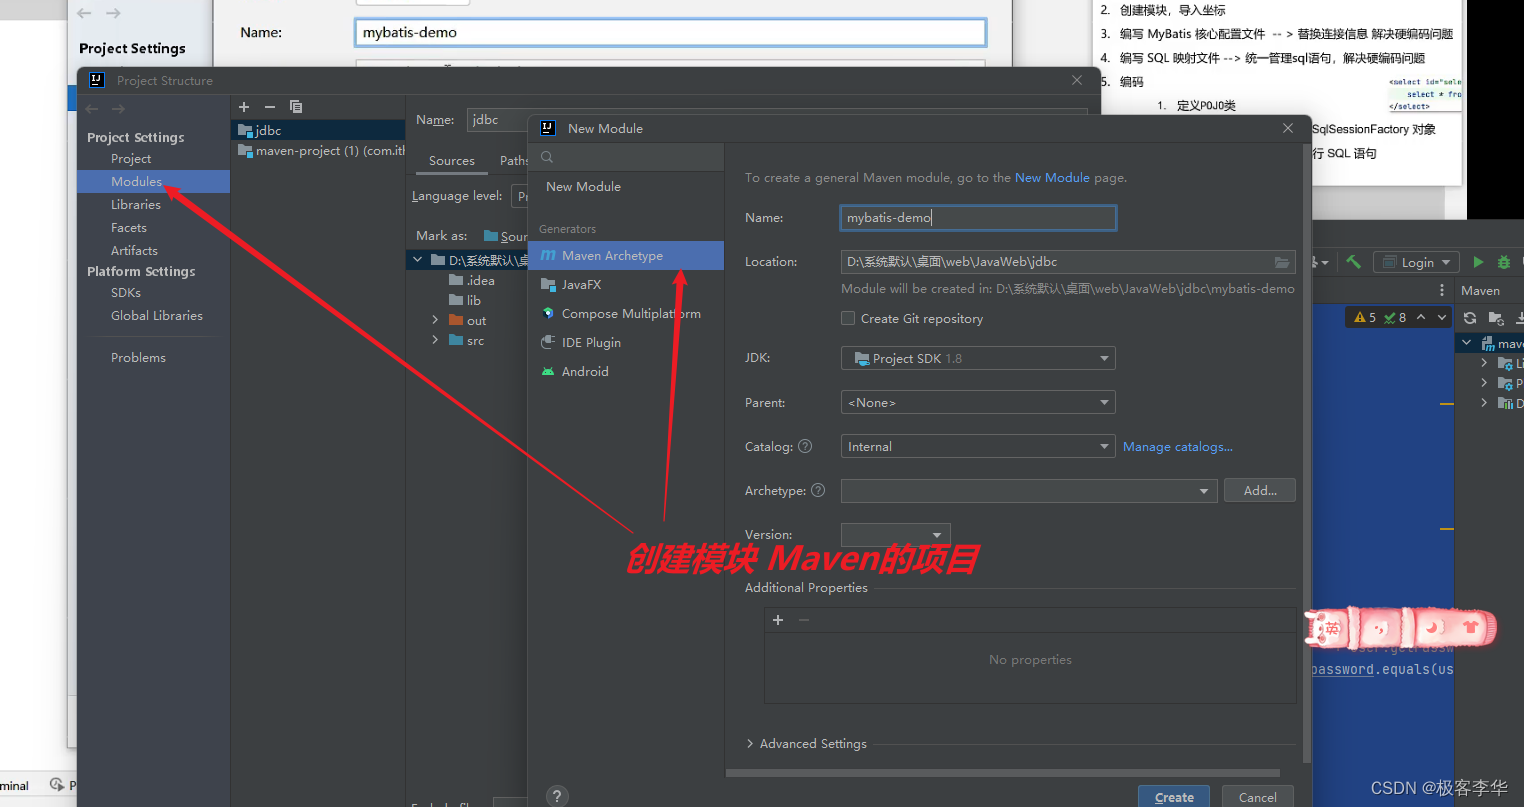Select the IDE Plugin generator
Screen dimensions: 1524x807
click(x=626, y=342)
